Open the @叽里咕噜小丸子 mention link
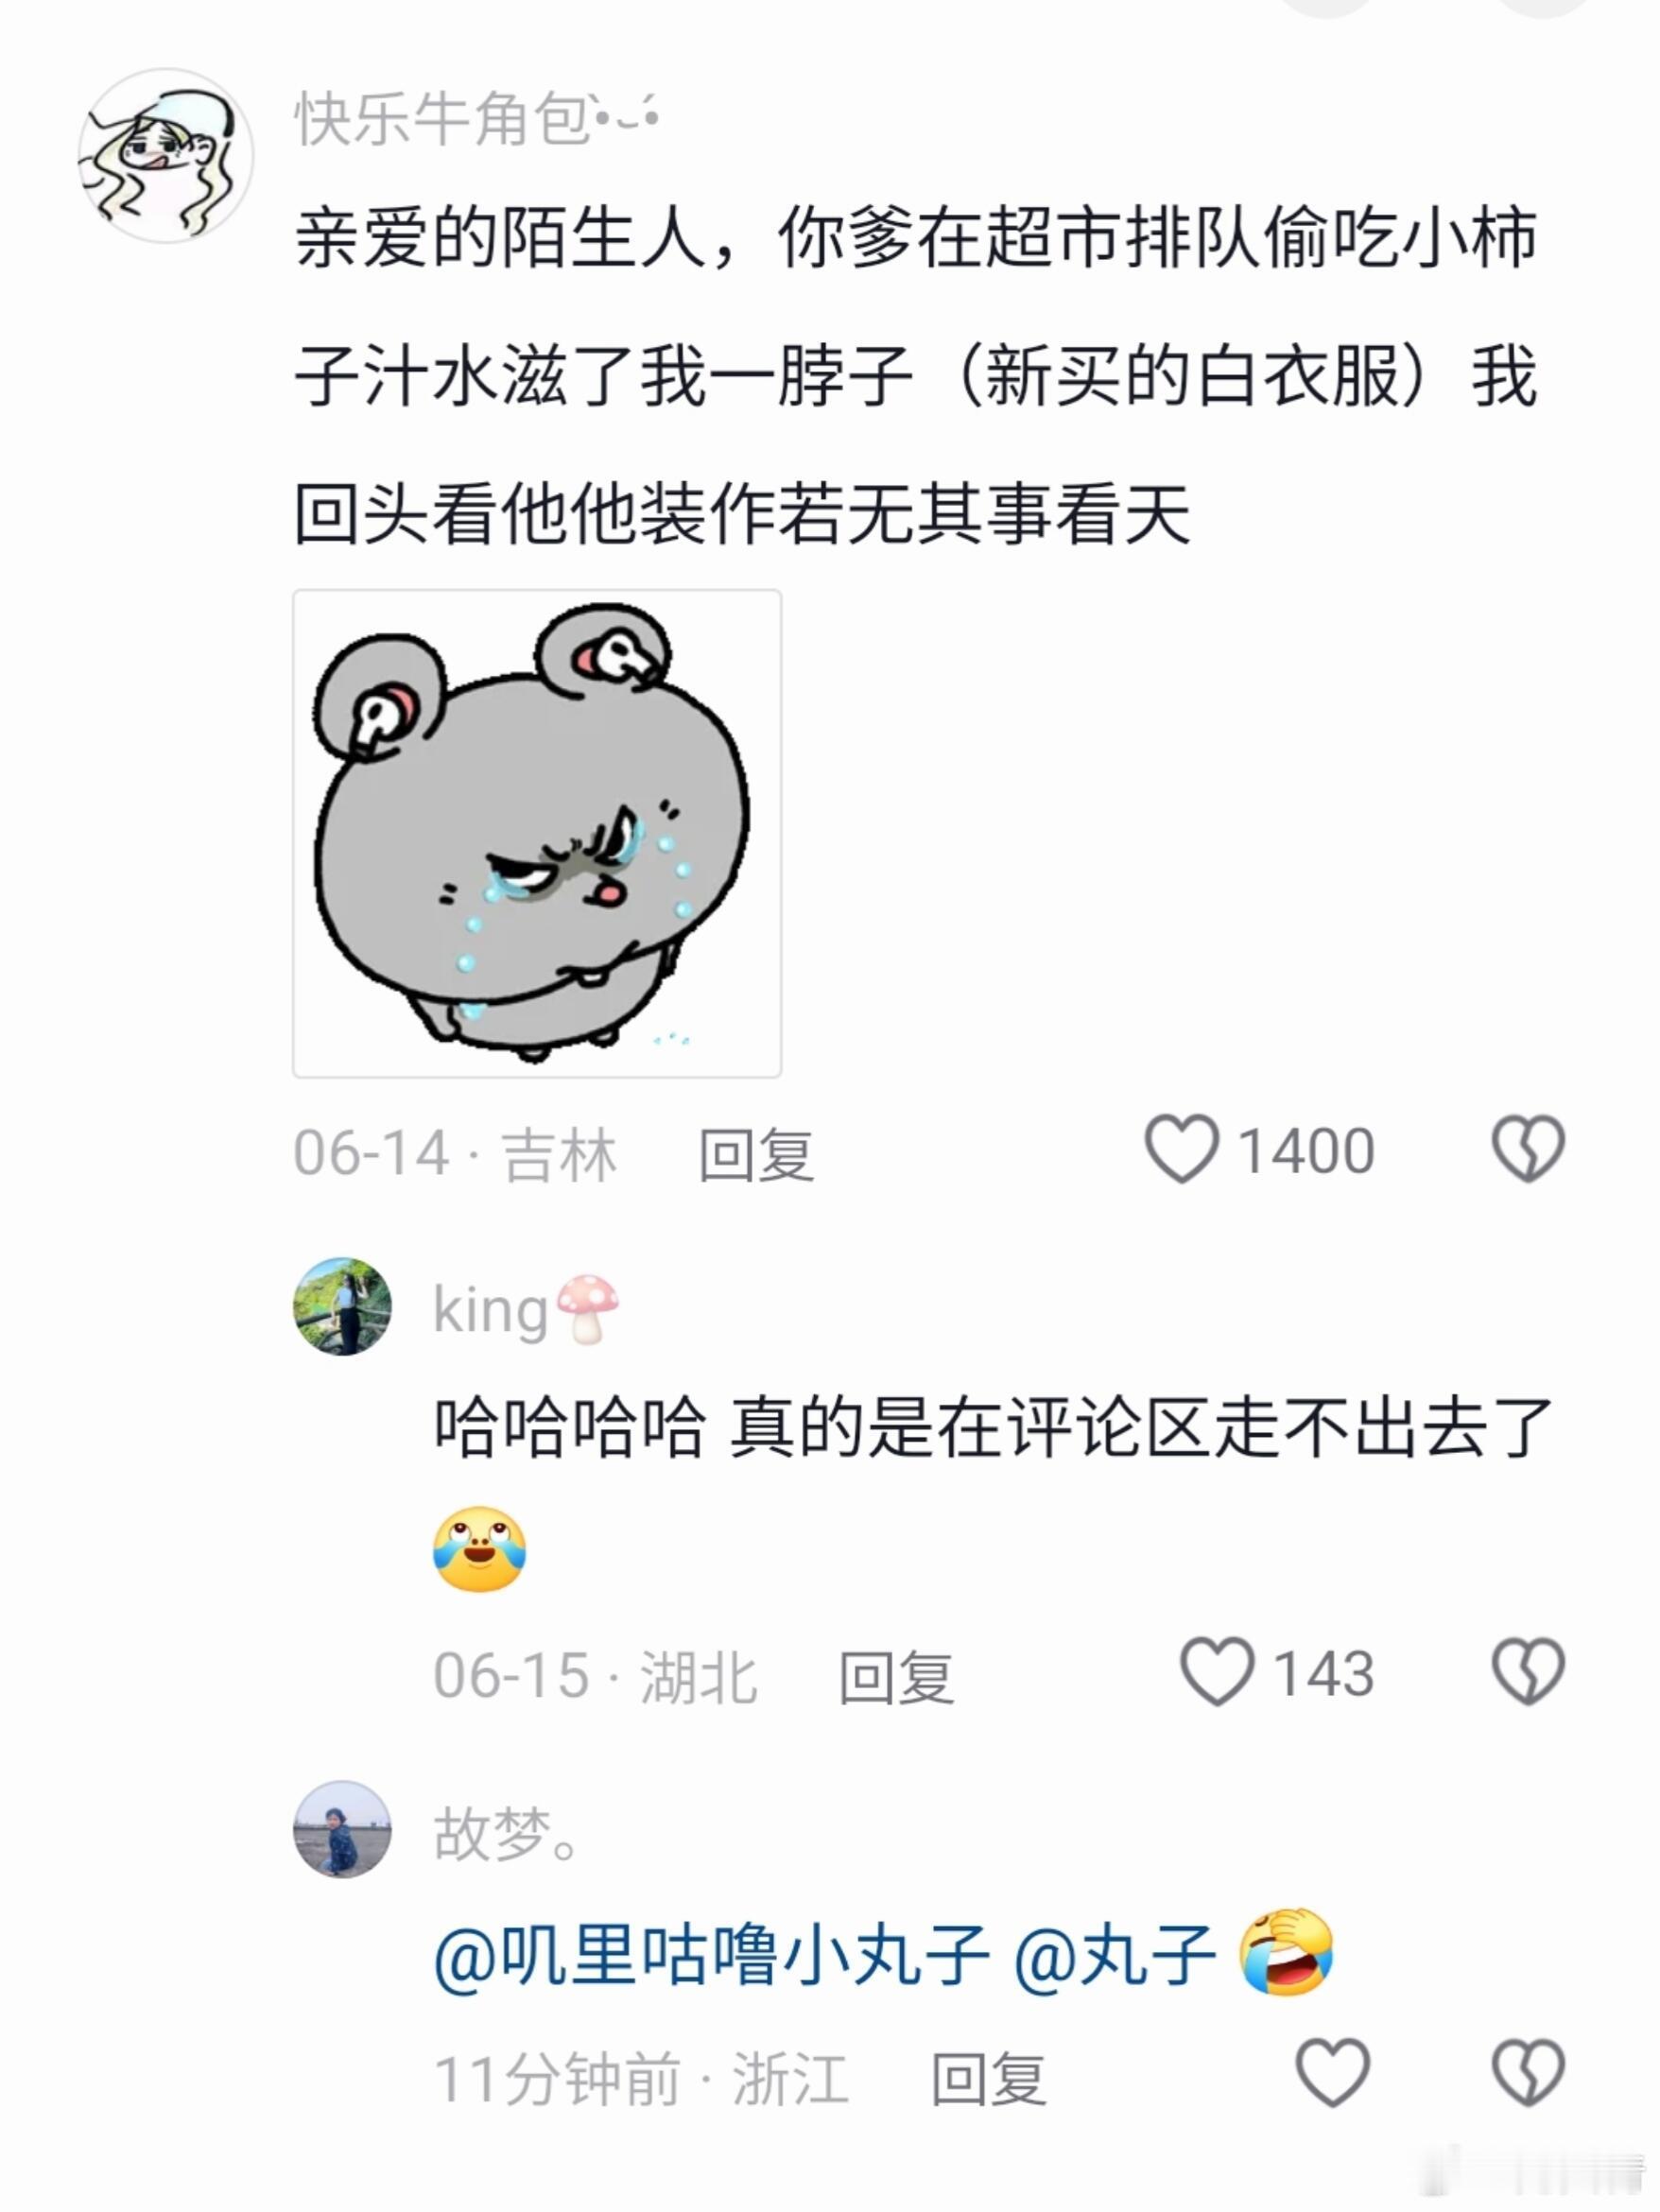1660x2212 pixels. [711, 1954]
